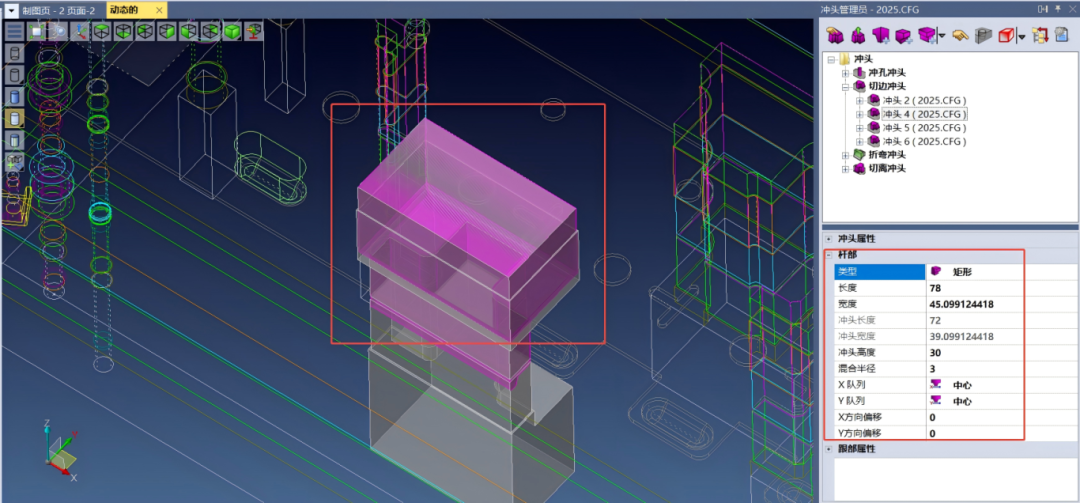The width and height of the screenshot is (1080, 503).
Task: Click the magnifier zoom icon
Action: pos(59,31)
